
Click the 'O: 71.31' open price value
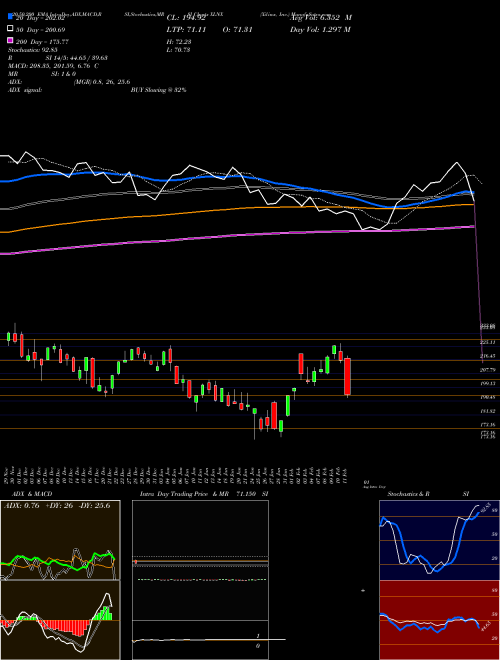[237, 29]
